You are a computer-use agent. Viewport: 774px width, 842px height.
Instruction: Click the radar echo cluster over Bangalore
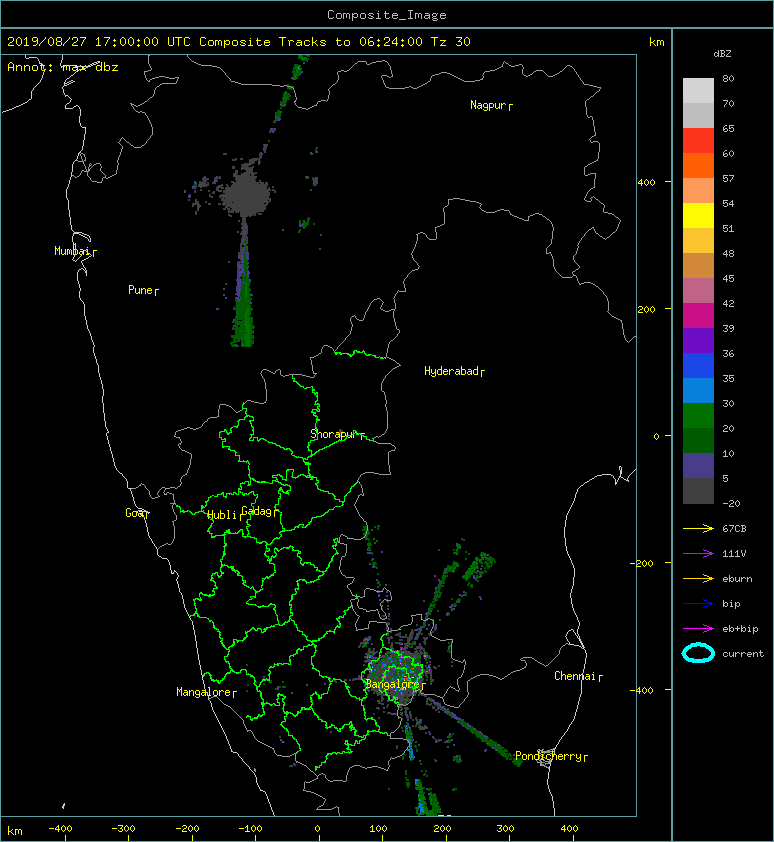click(x=396, y=671)
